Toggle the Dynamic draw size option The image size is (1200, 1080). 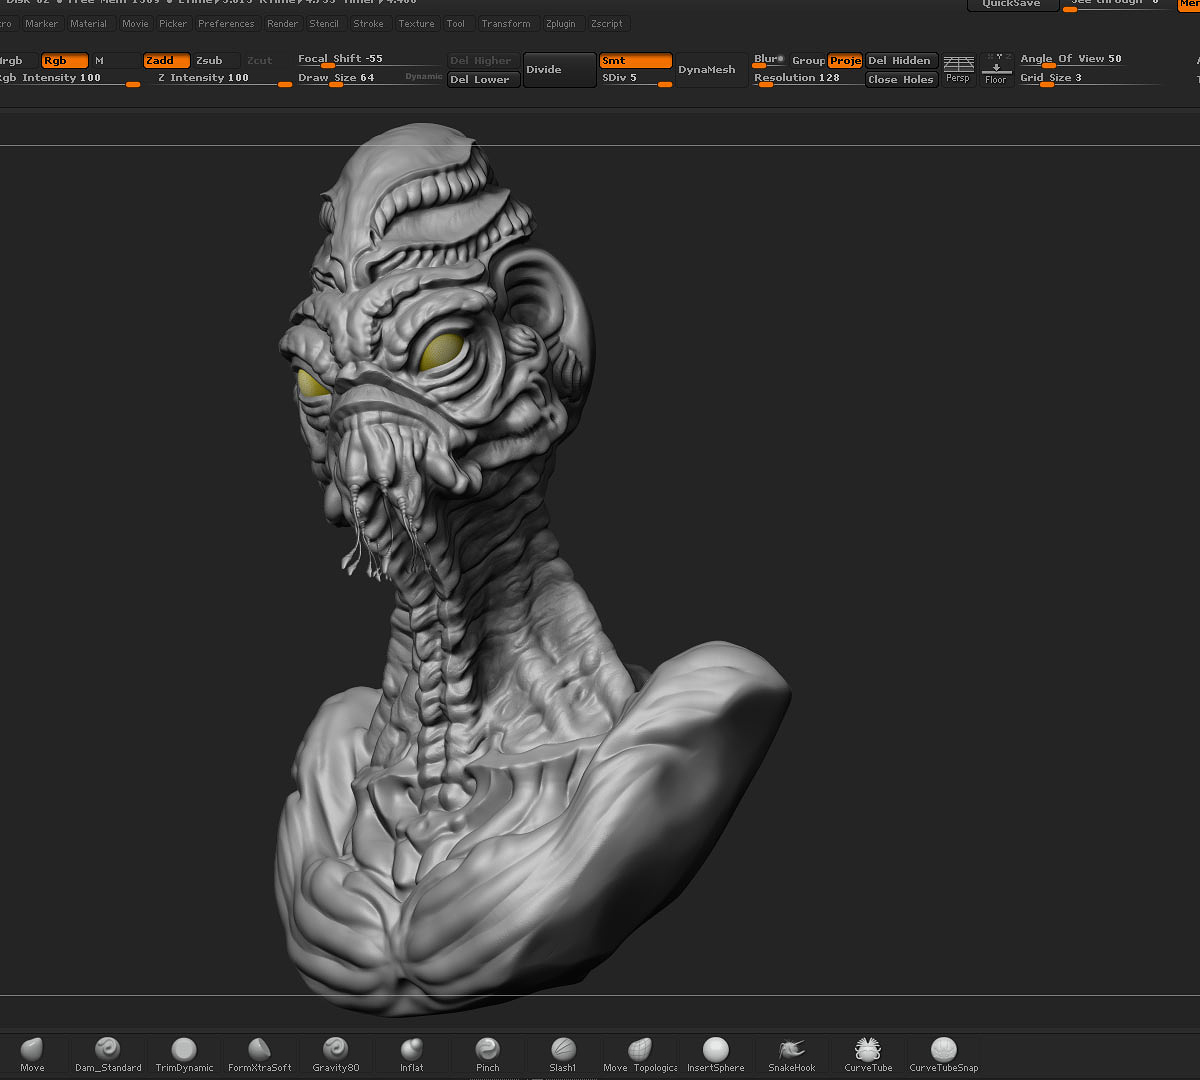click(424, 77)
